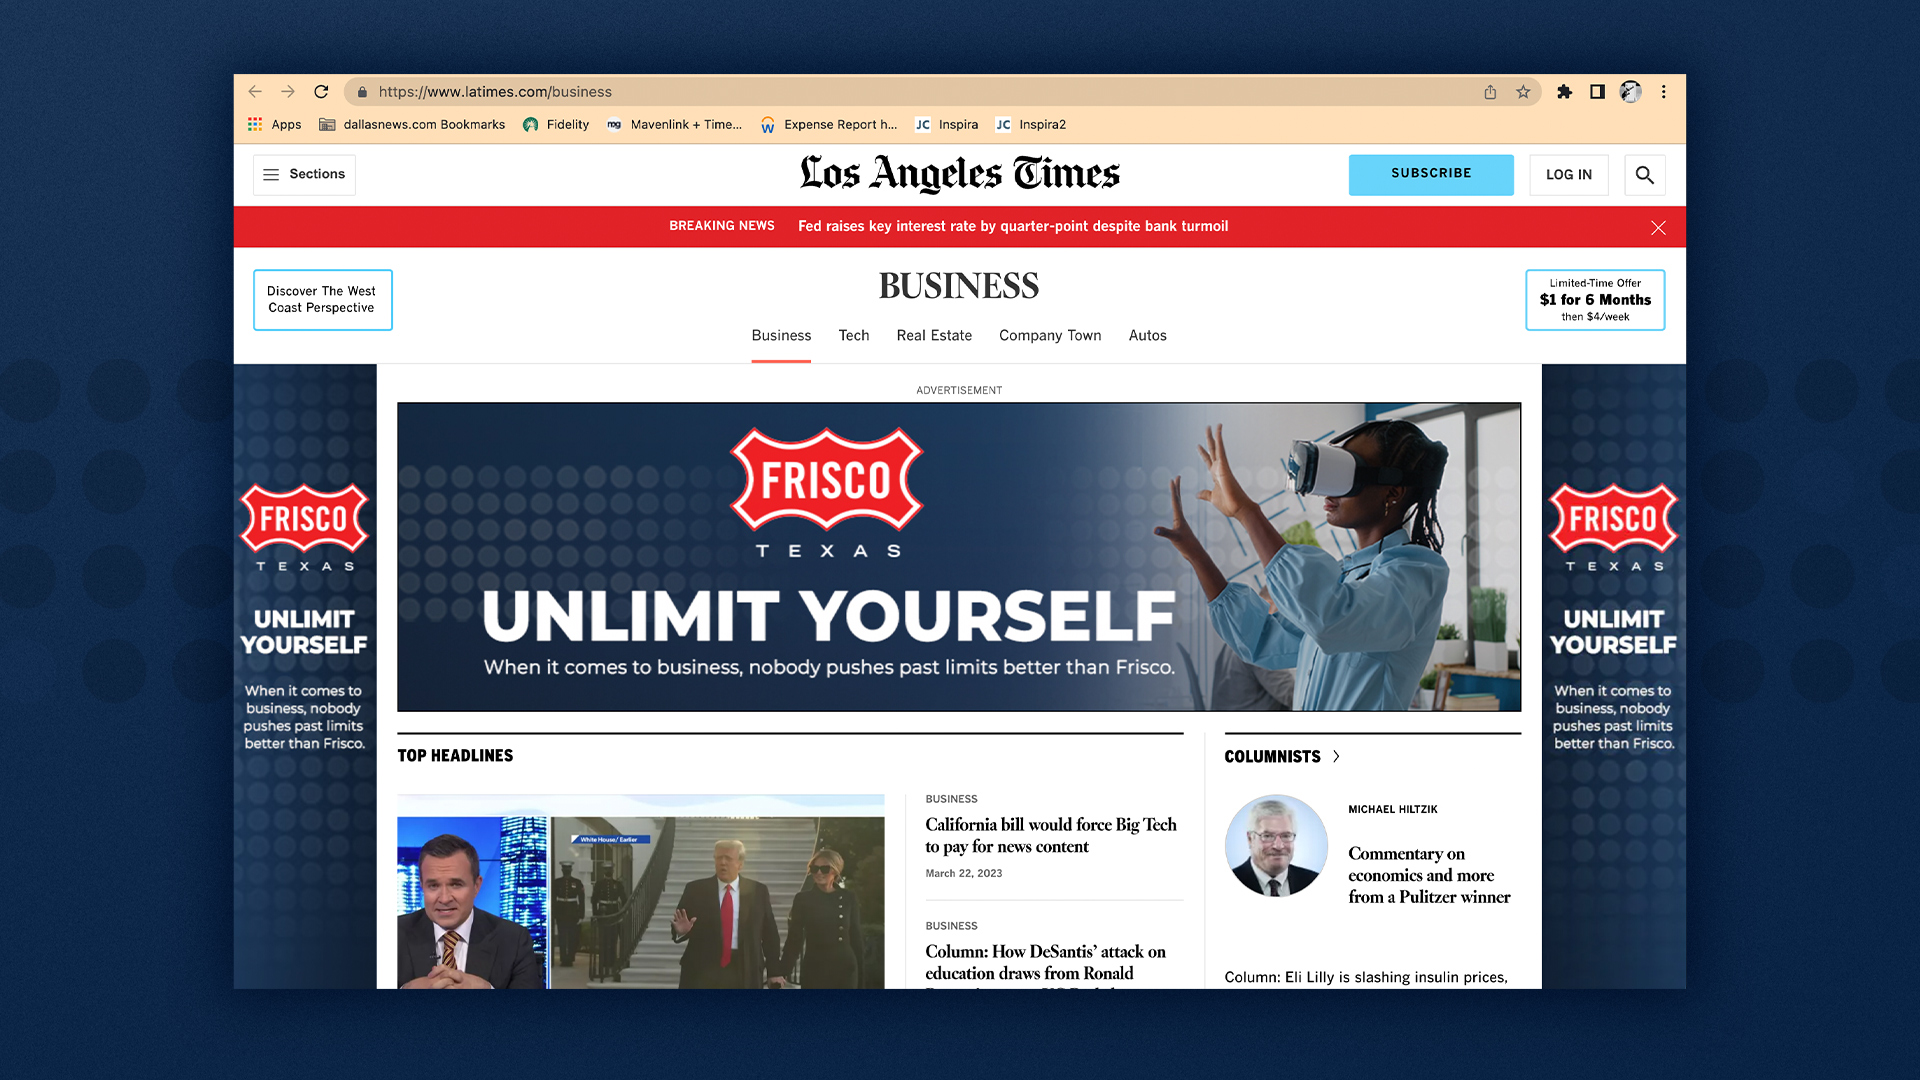Switch to the Tech tab

pos(853,336)
